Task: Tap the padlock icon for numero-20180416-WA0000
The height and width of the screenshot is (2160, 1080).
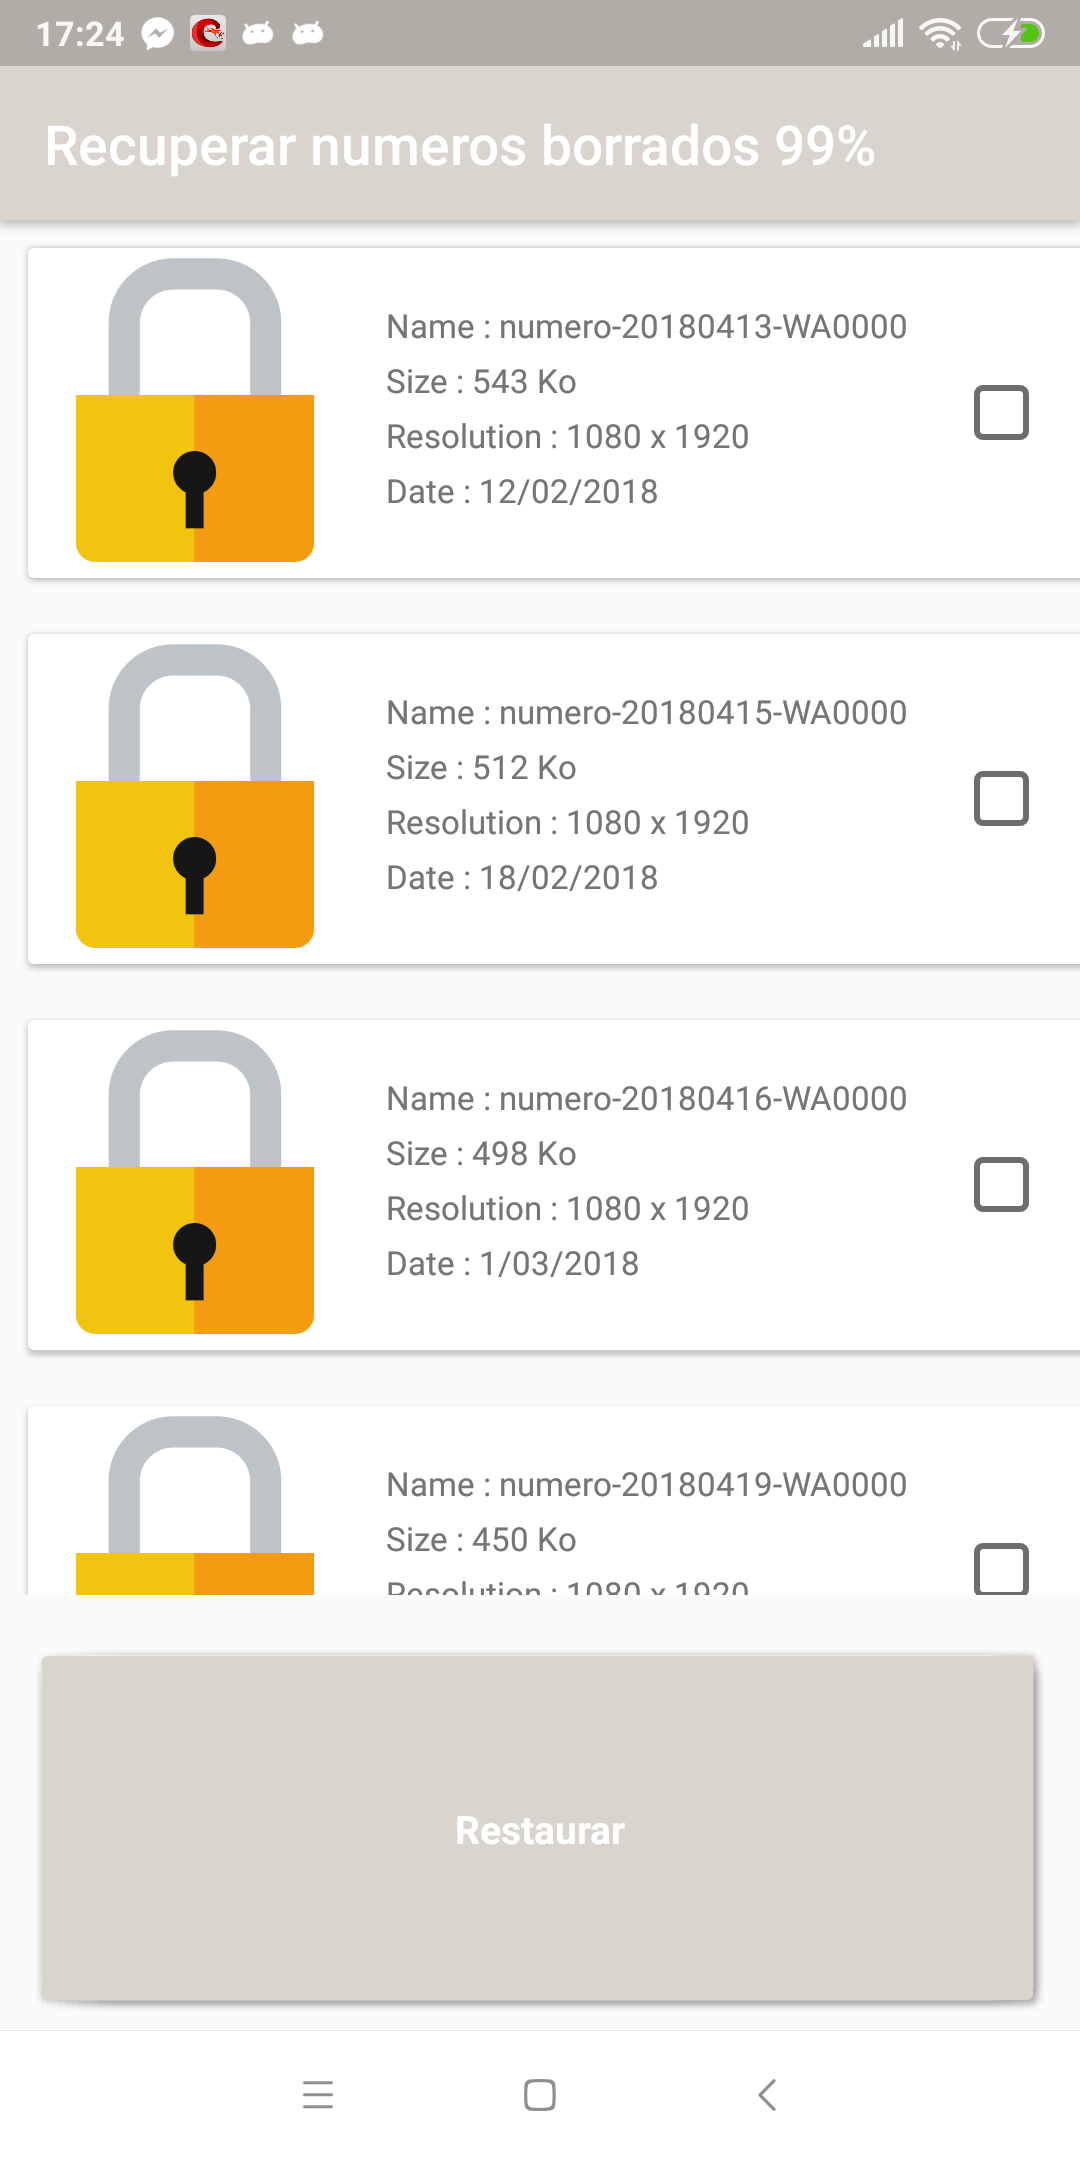Action: tap(195, 1183)
